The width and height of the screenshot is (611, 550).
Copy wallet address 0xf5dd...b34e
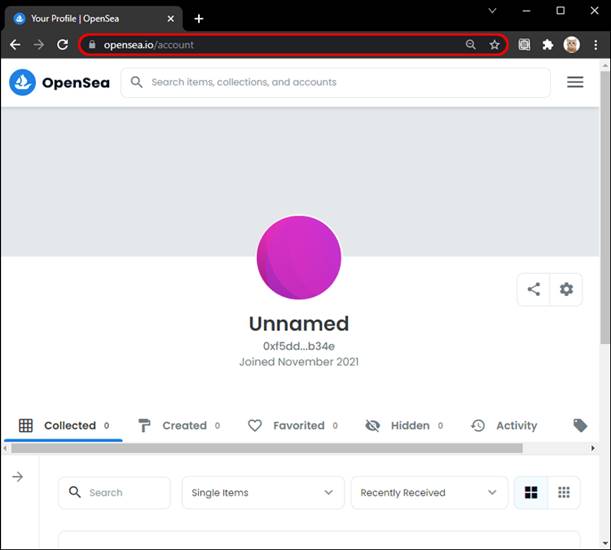[298, 345]
